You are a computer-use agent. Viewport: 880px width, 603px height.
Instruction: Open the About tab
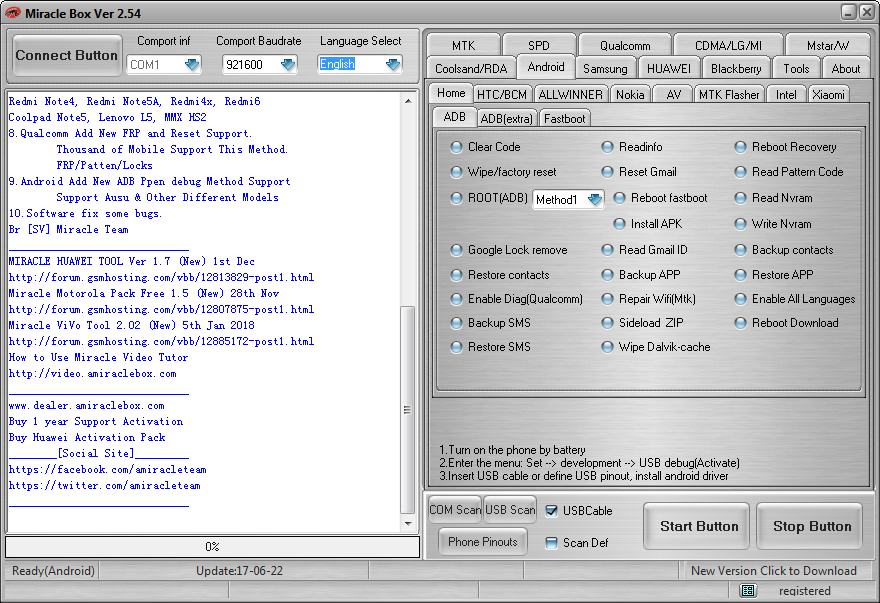pos(845,68)
